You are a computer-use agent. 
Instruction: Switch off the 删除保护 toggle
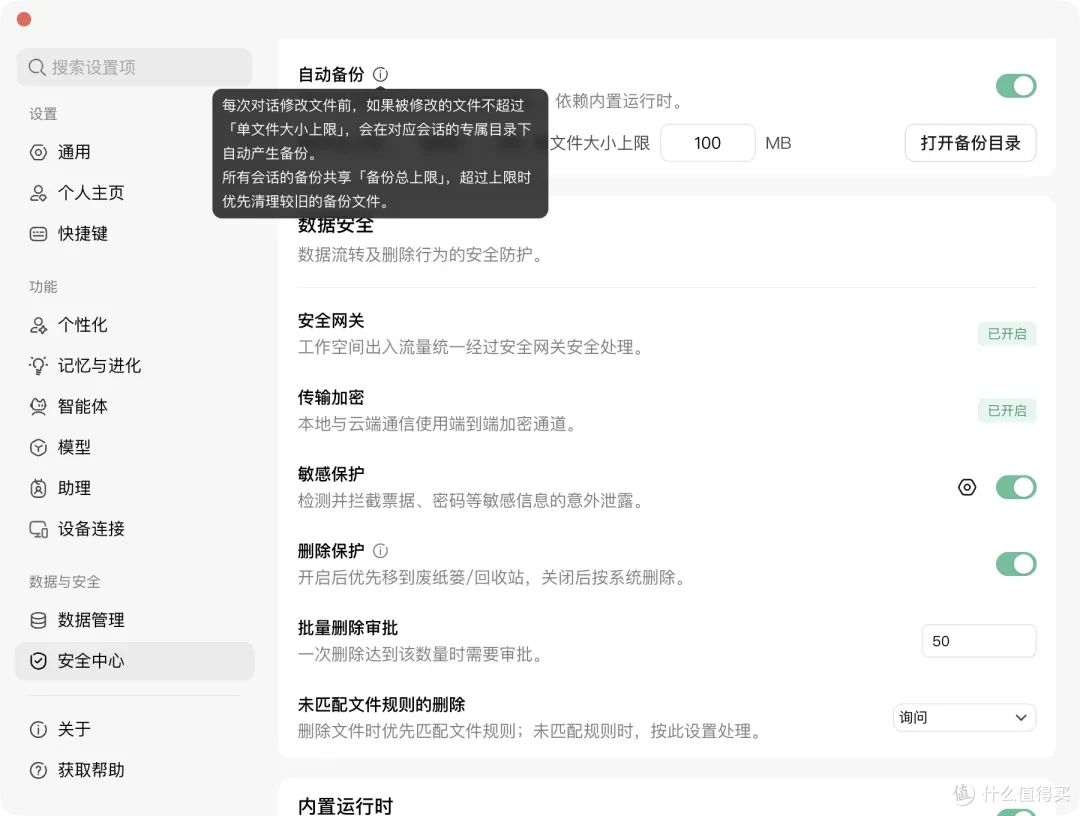point(1016,564)
